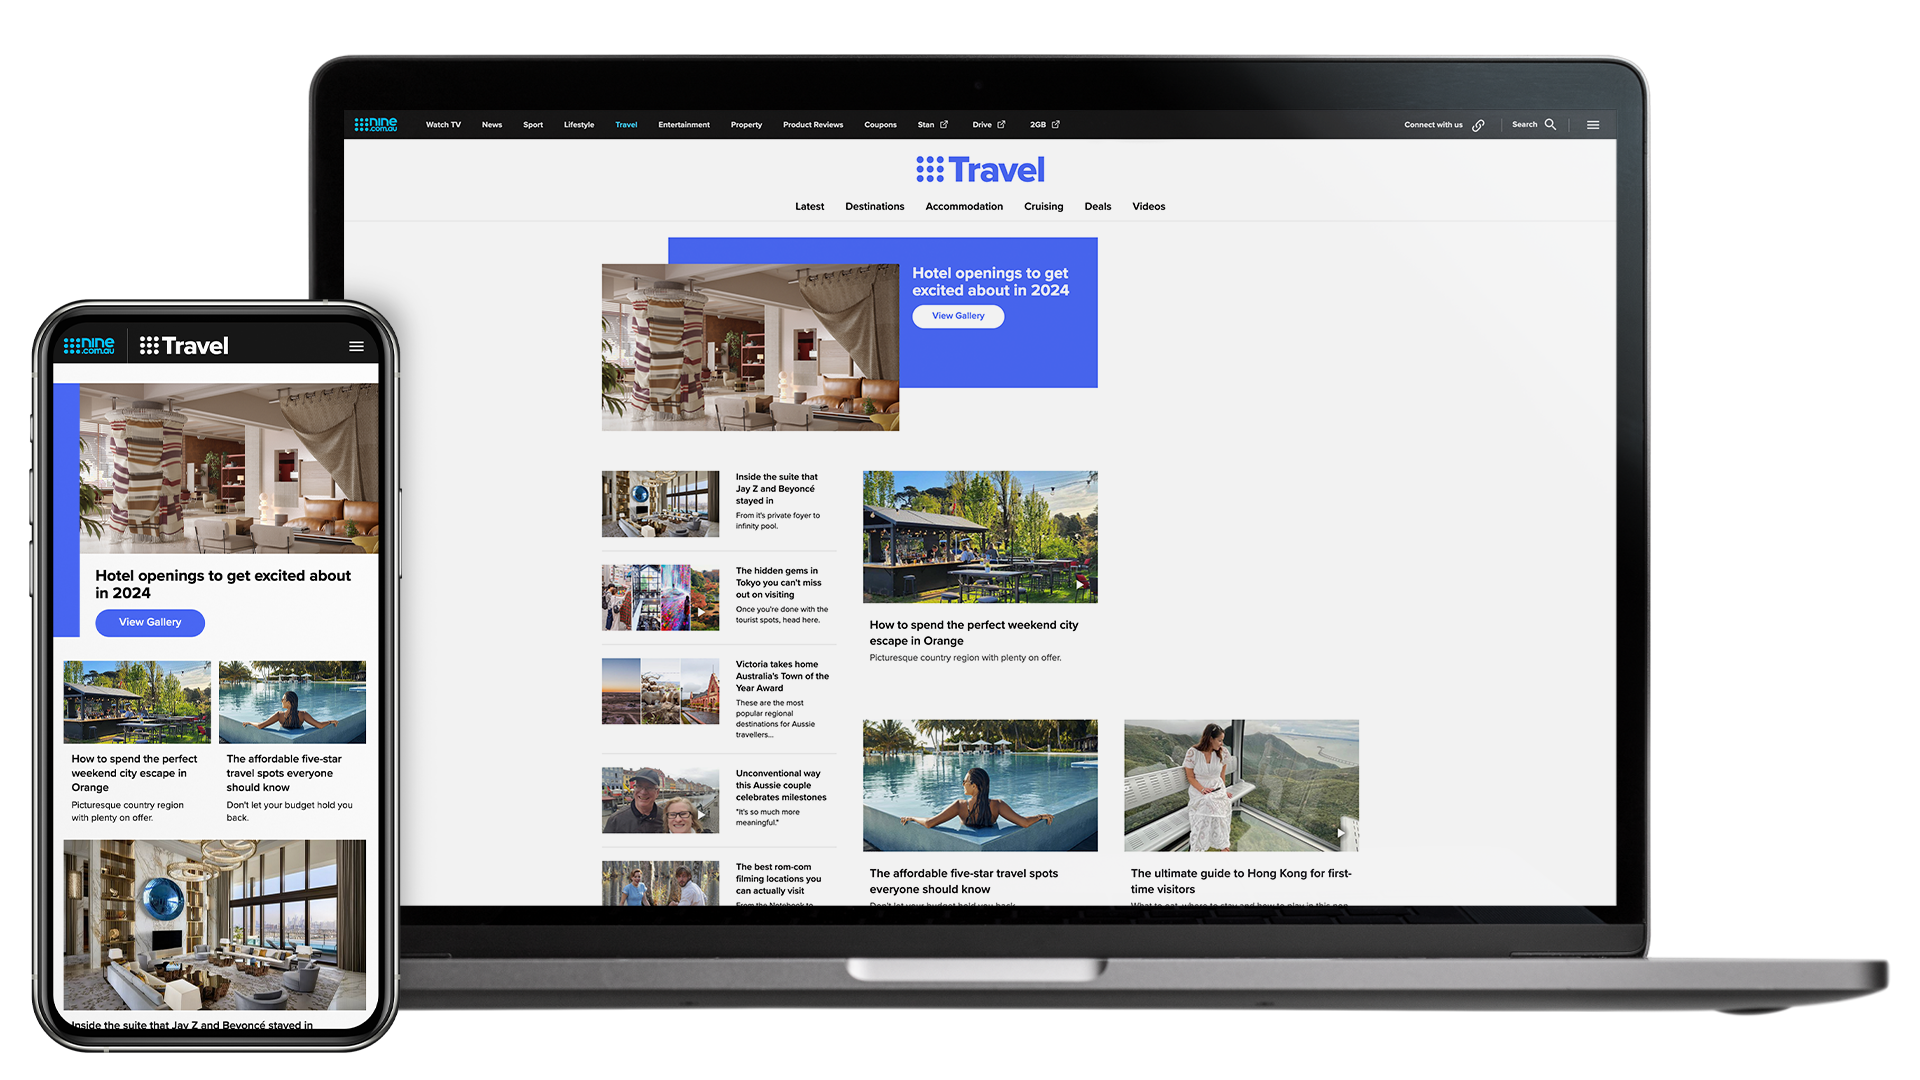Go to the Deals tab

1097,207
